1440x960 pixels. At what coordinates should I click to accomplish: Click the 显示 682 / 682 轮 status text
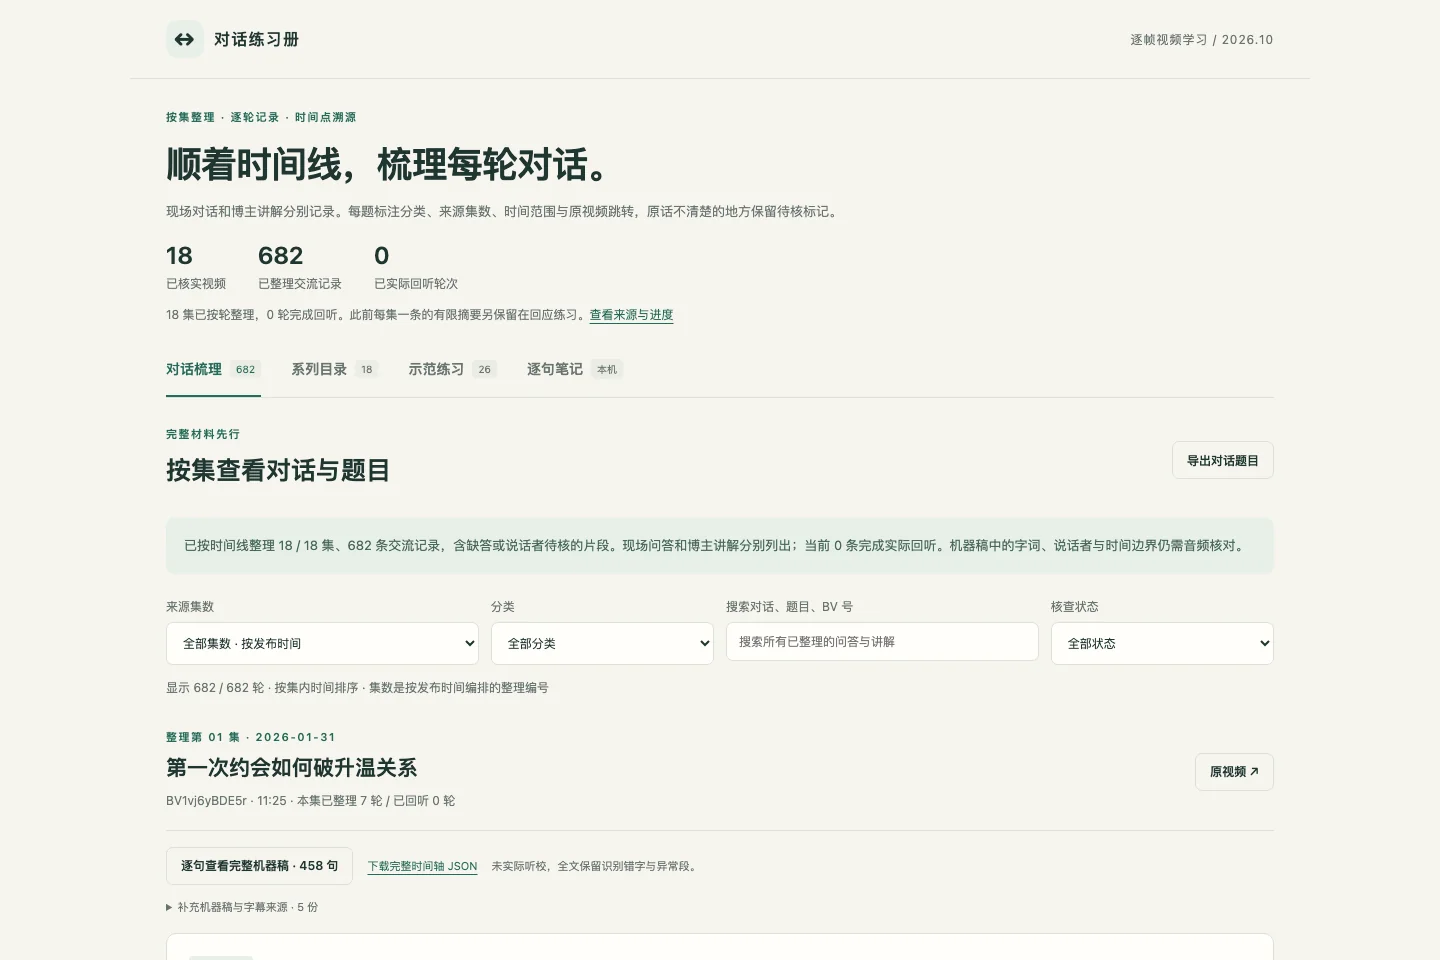click(x=357, y=688)
